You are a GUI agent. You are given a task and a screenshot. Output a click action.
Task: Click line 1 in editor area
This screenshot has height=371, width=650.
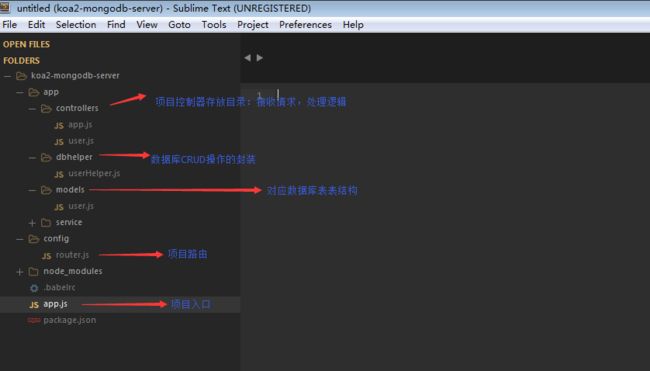point(445,95)
